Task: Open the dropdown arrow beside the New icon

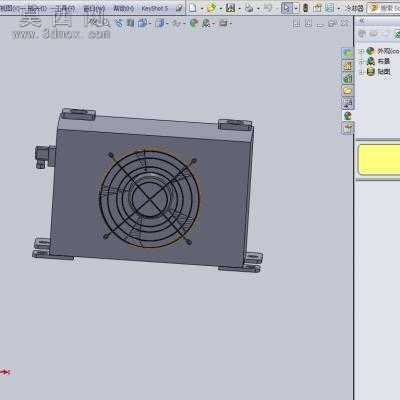Action: (202, 8)
